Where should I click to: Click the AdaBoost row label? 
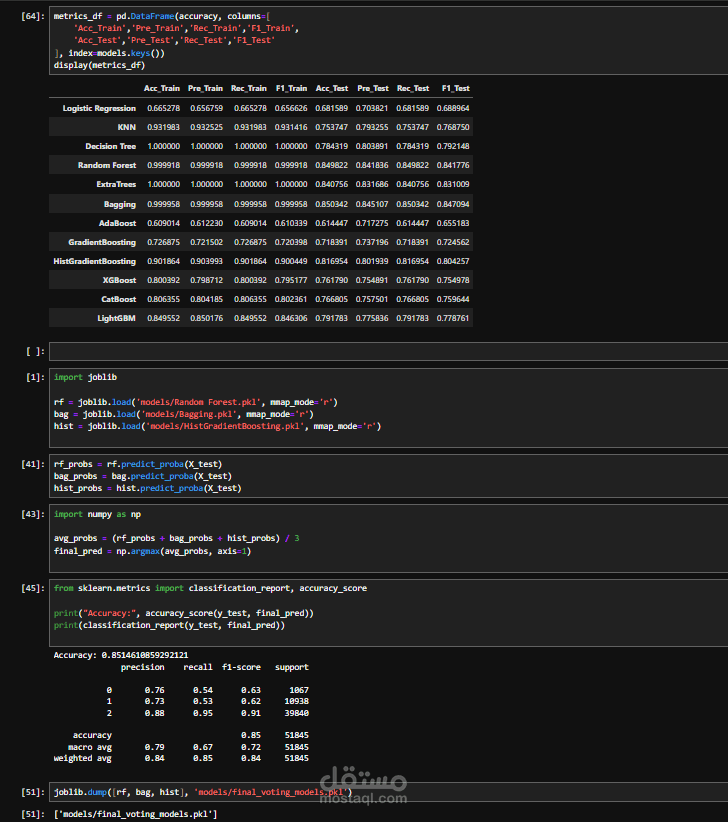pyautogui.click(x=117, y=223)
